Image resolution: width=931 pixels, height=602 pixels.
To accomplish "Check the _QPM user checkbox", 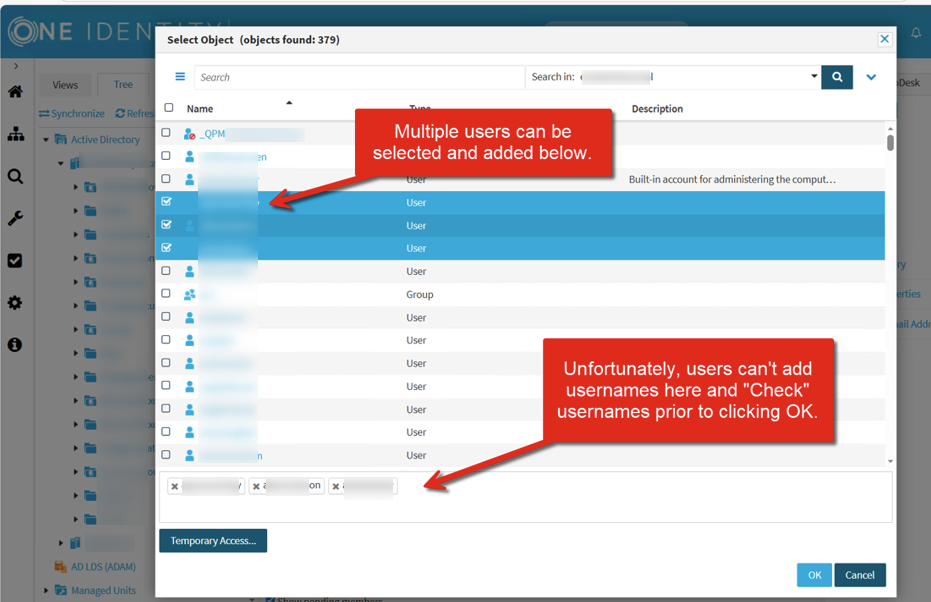I will tap(167, 133).
